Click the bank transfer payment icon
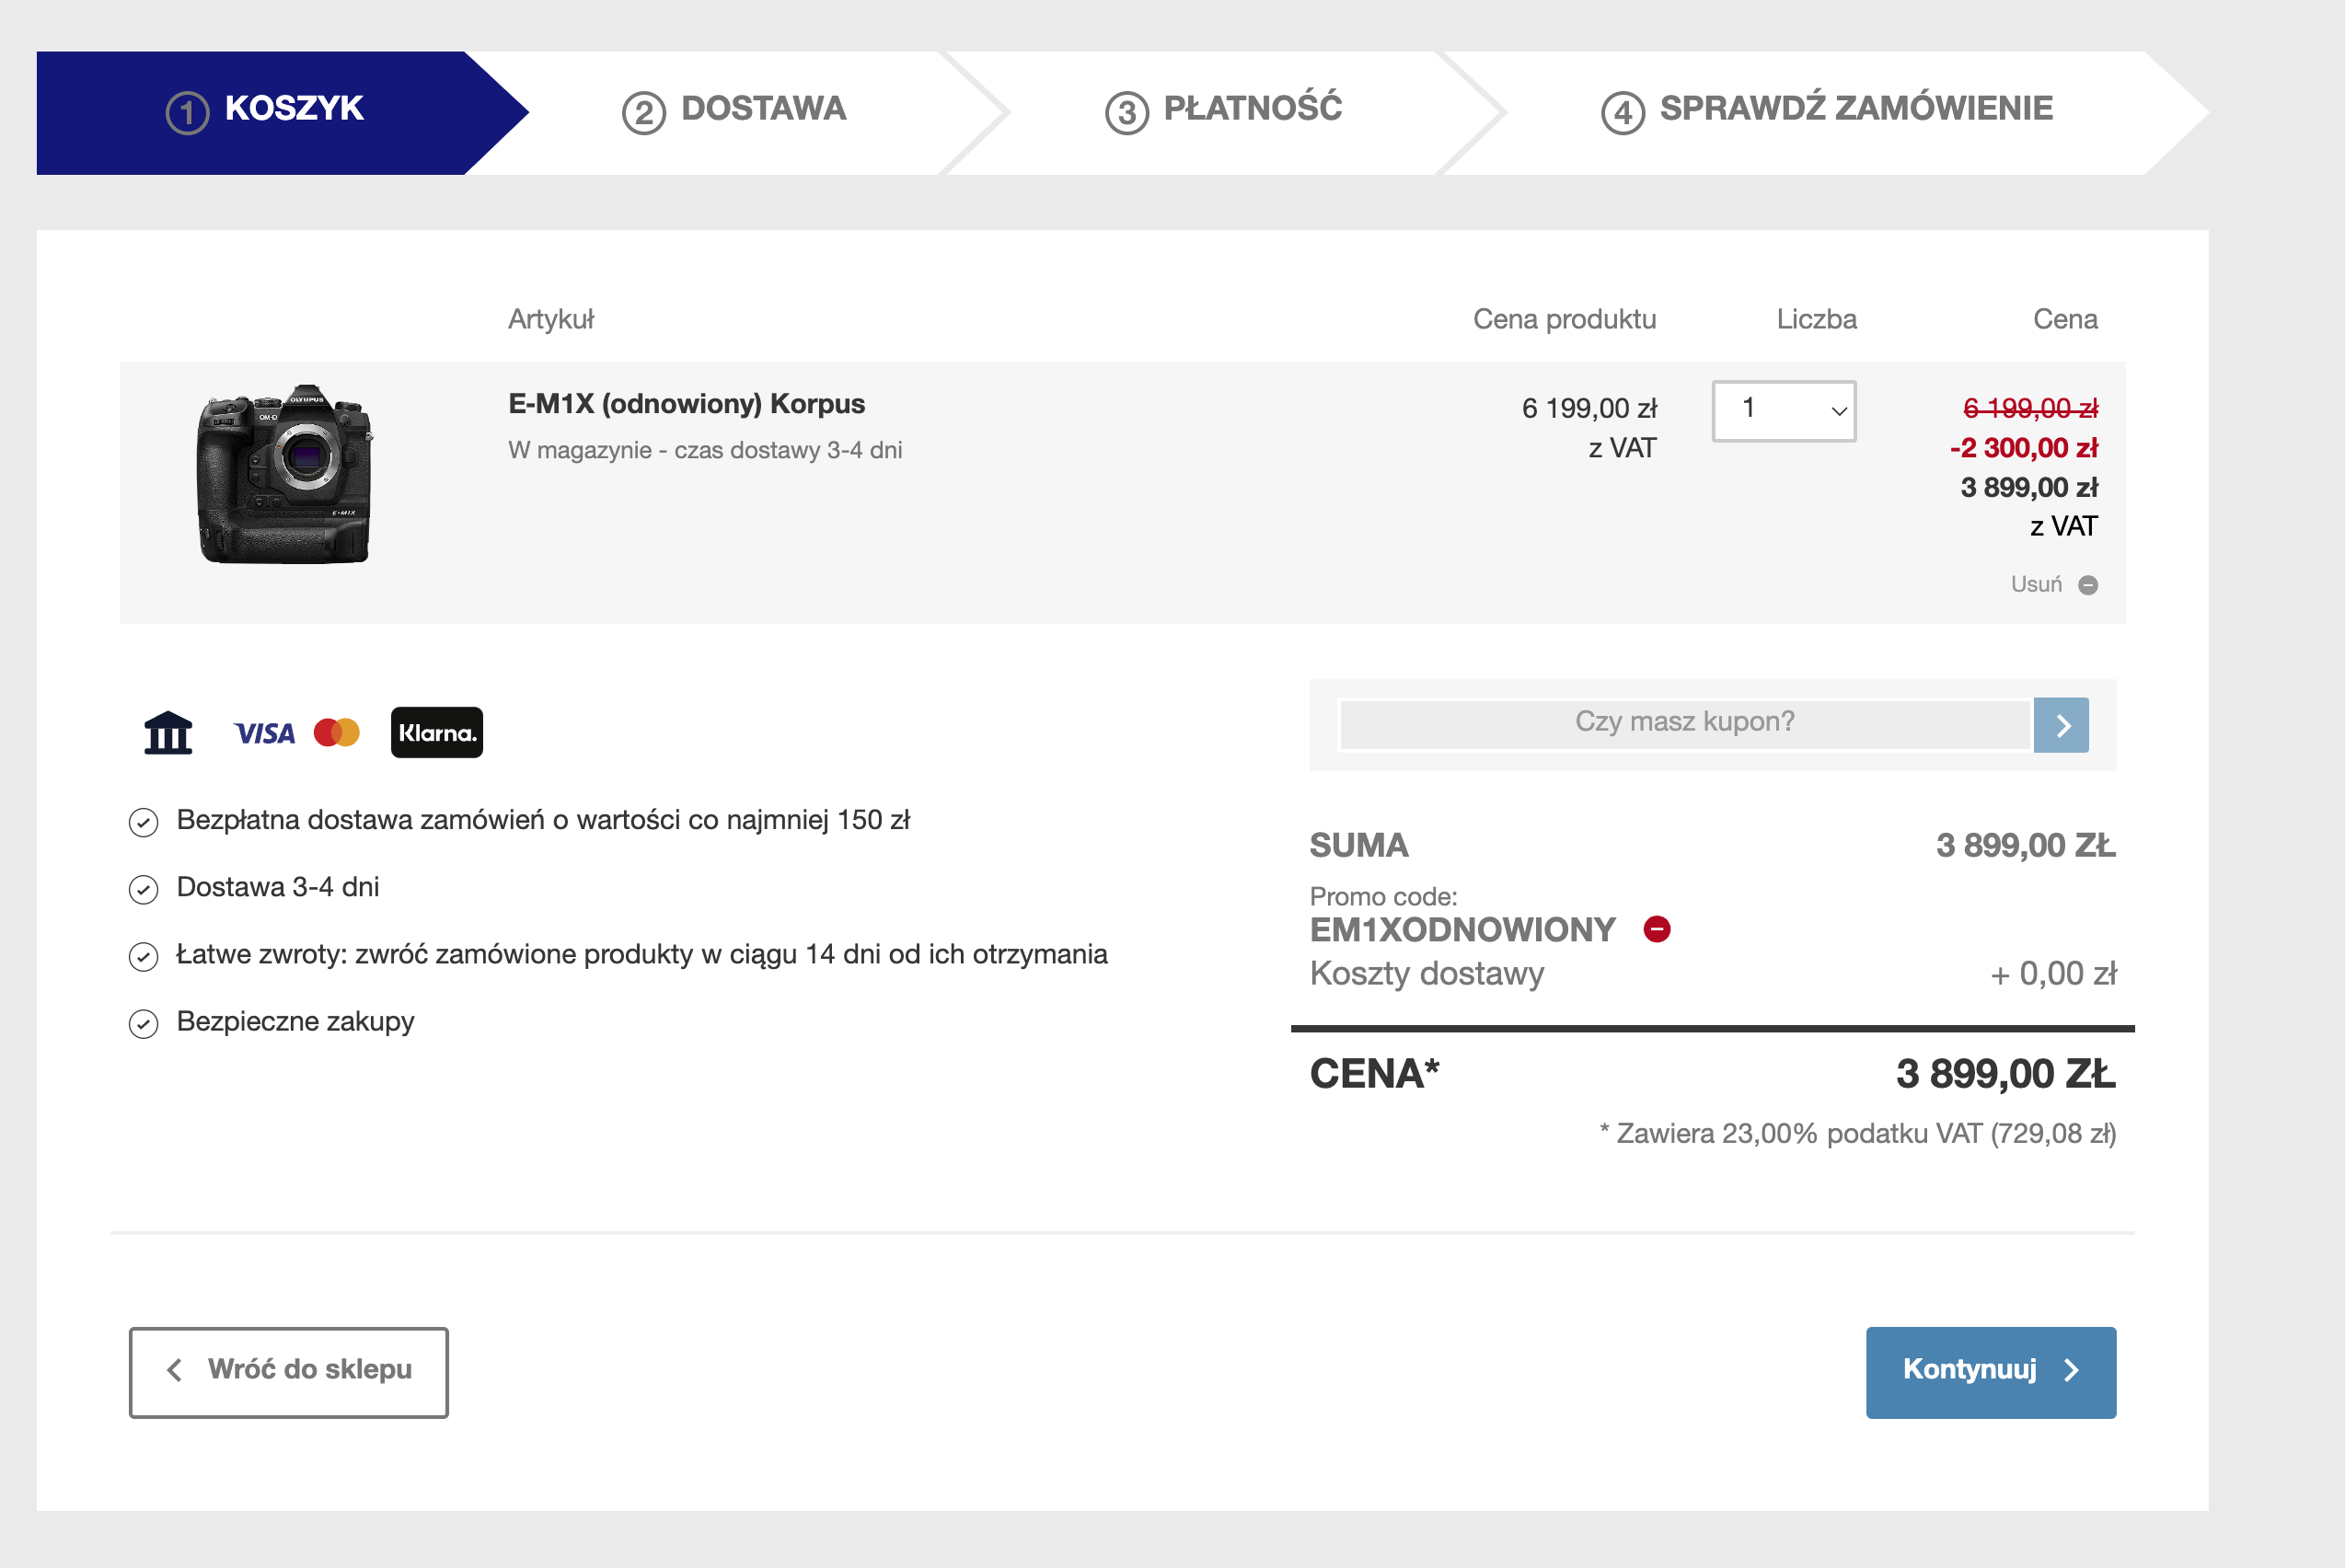The width and height of the screenshot is (2345, 1568). pos(168,733)
